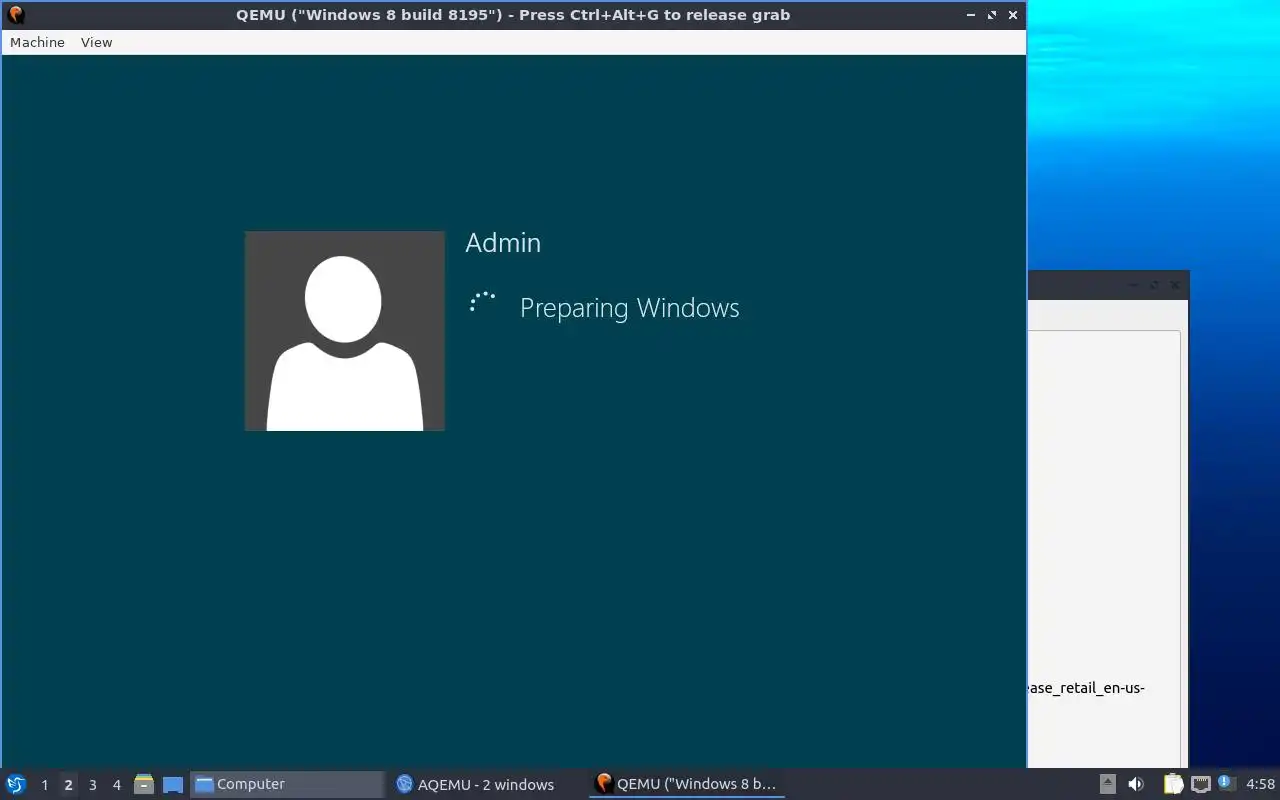This screenshot has width=1280, height=800.
Task: Switch to workspace 4
Action: 116,785
